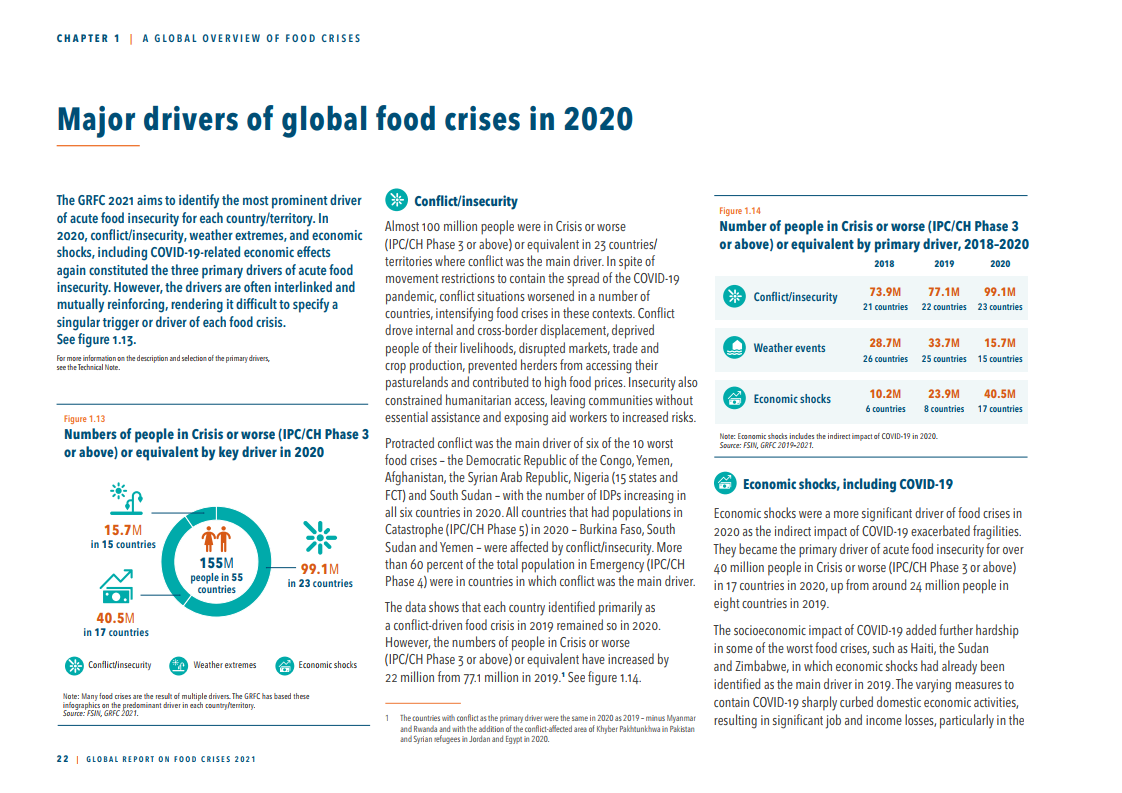Click the Chapter 1 header label

tap(88, 39)
